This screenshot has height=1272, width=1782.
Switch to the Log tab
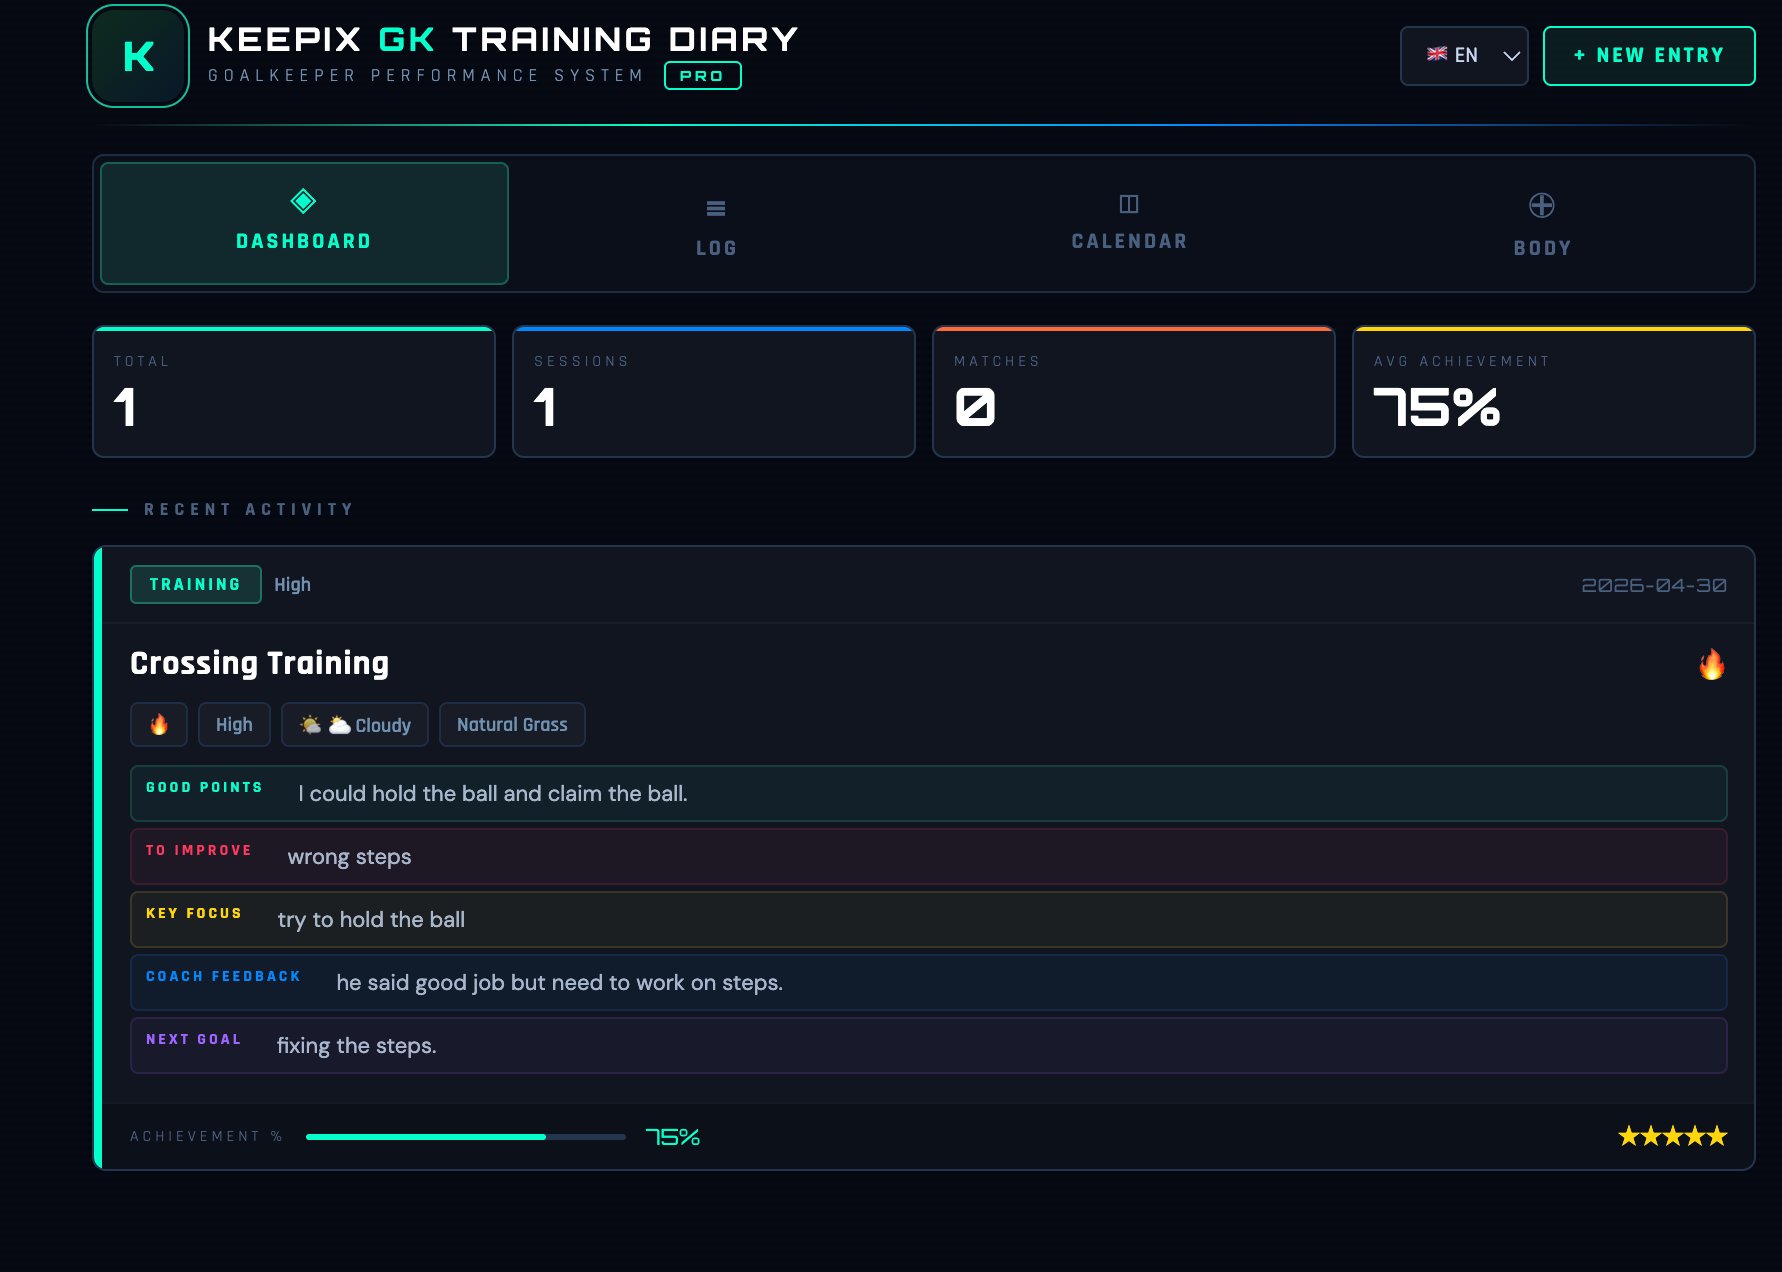pyautogui.click(x=716, y=223)
